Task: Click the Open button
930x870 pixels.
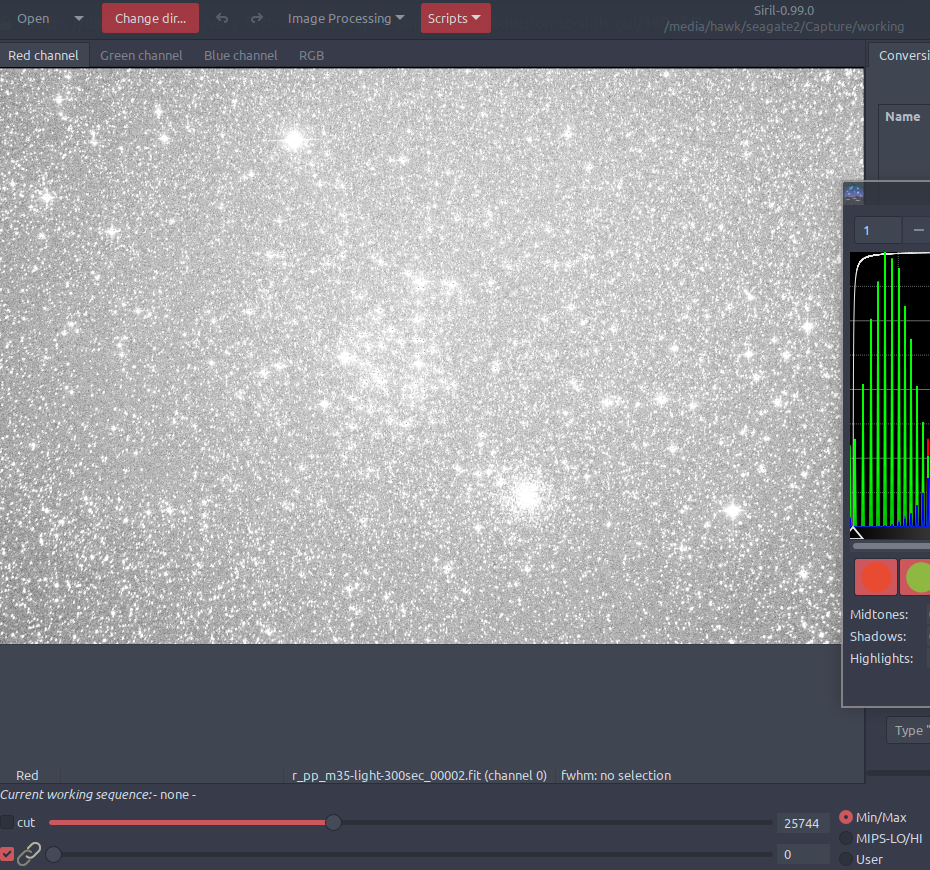Action: (x=33, y=18)
